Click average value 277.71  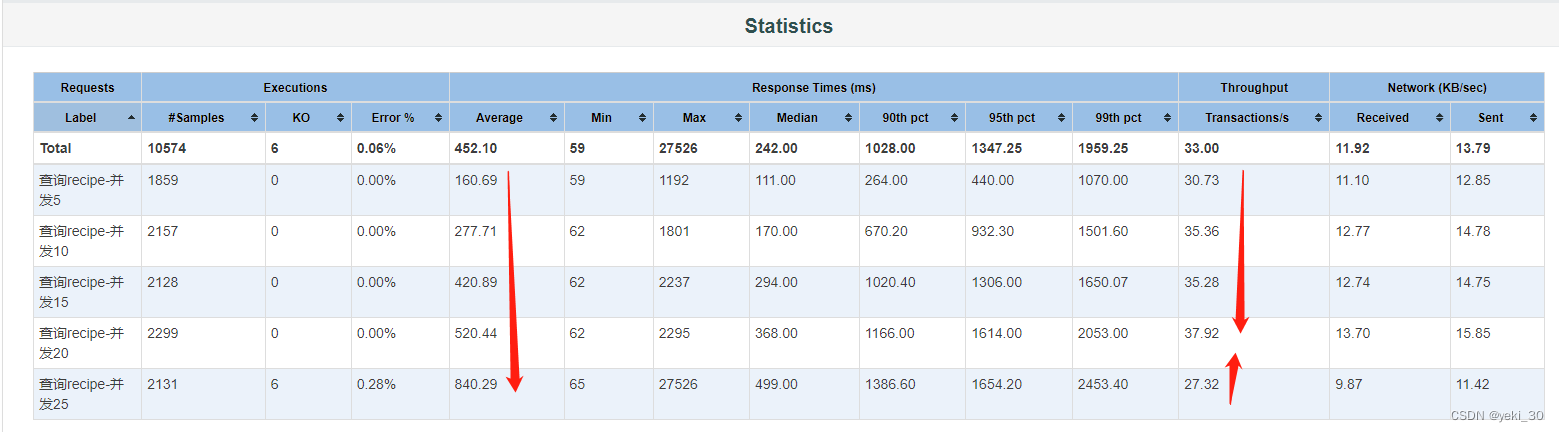pyautogui.click(x=475, y=232)
